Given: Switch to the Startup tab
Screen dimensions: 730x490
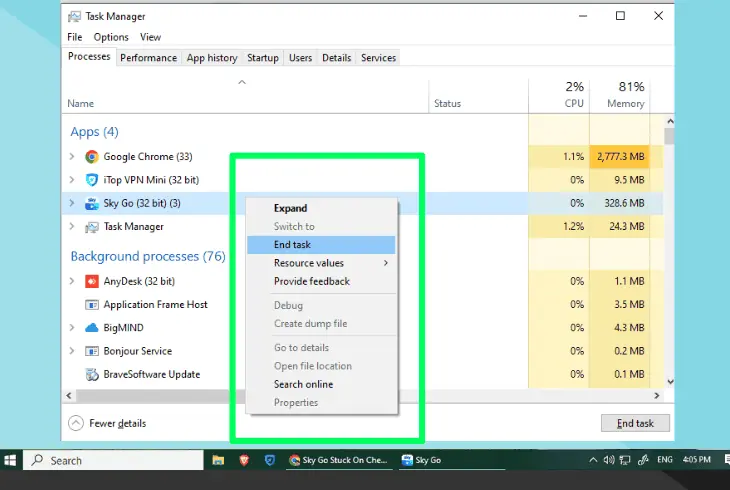Looking at the screenshot, I should (263, 58).
